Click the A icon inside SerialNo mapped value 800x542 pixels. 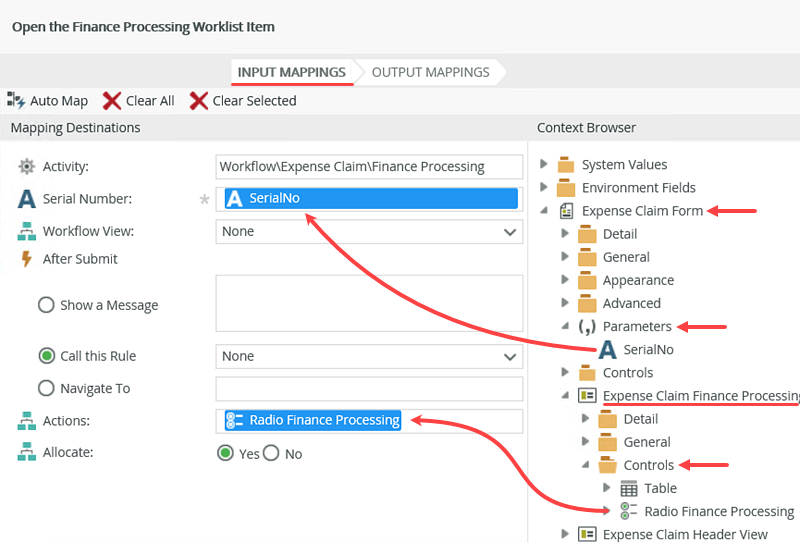[x=234, y=198]
